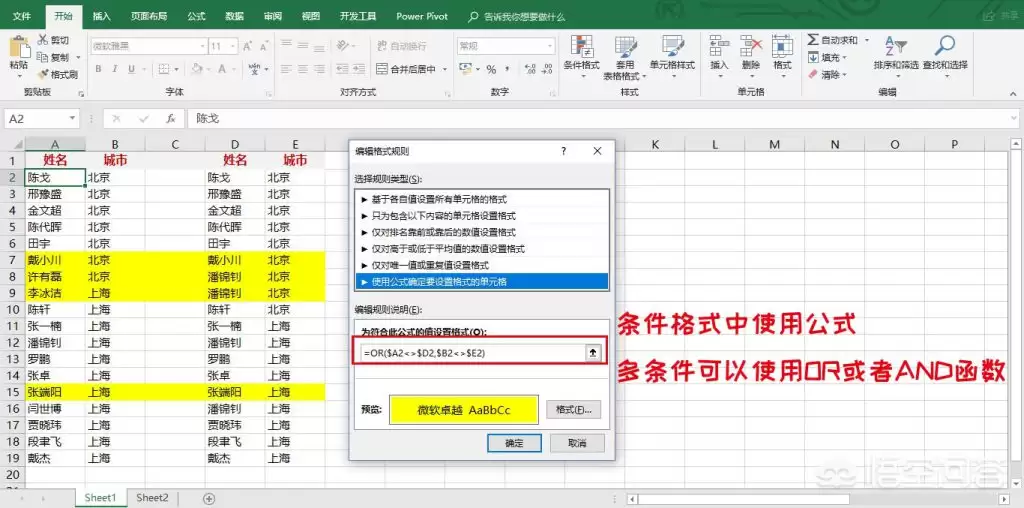Click the 格式(F)... button in the dialog
The height and width of the screenshot is (508, 1024).
pyautogui.click(x=573, y=409)
